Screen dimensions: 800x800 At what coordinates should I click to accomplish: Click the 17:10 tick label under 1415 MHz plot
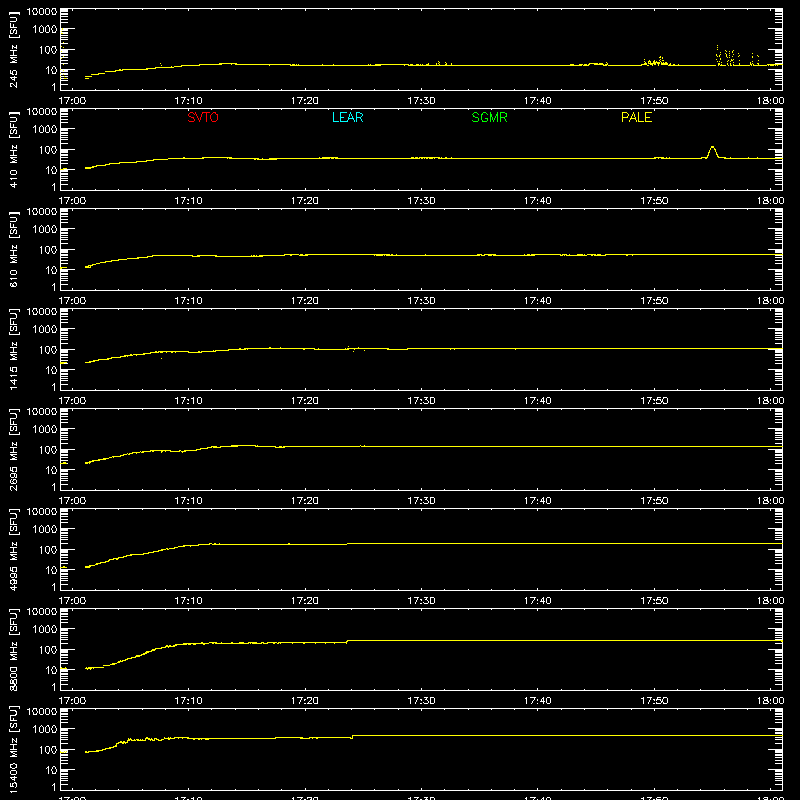[188, 401]
